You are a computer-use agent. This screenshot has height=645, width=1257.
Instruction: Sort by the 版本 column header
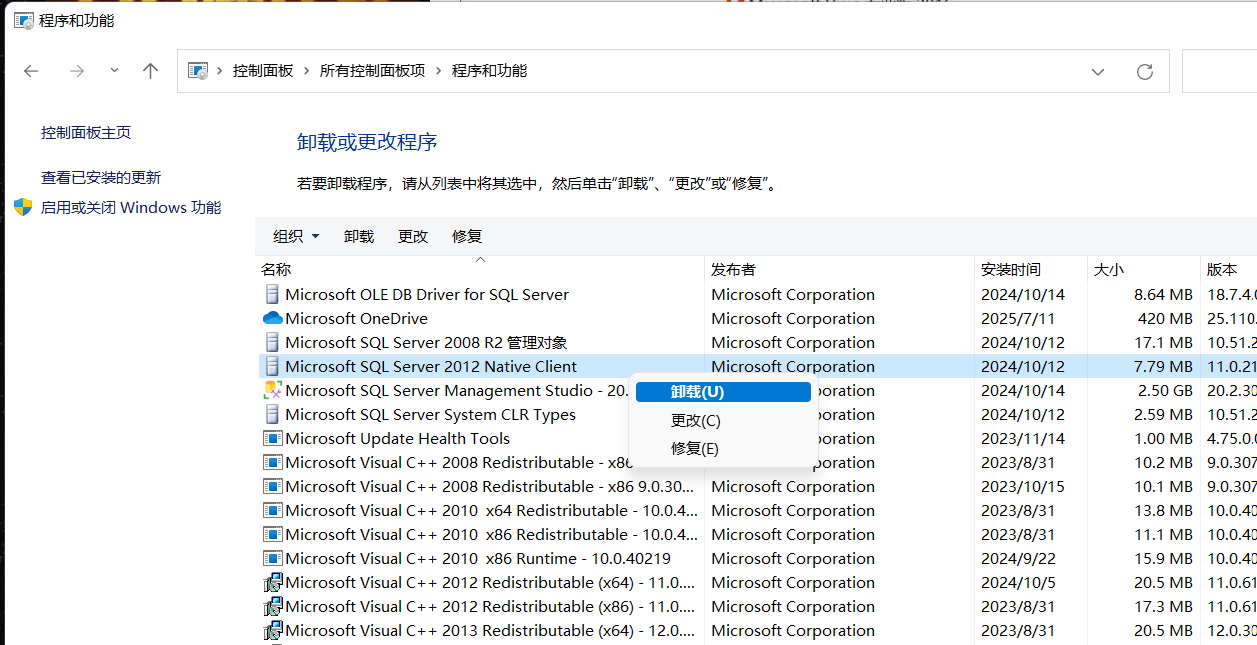tap(1229, 269)
